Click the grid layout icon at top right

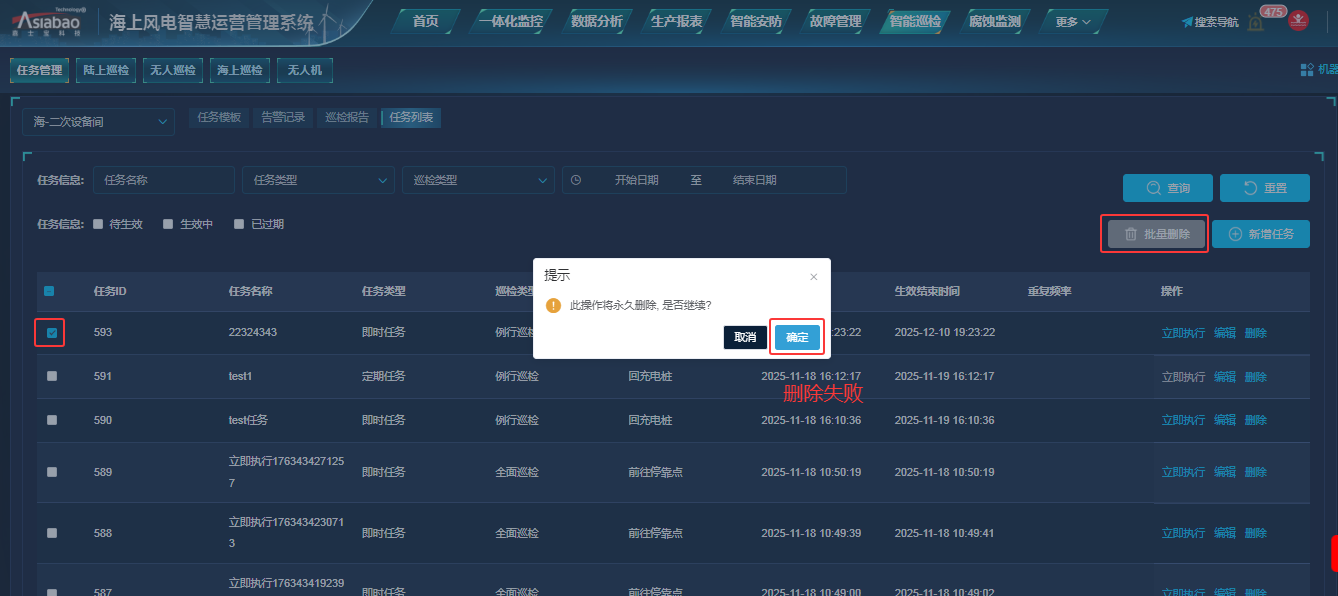pyautogui.click(x=1306, y=70)
